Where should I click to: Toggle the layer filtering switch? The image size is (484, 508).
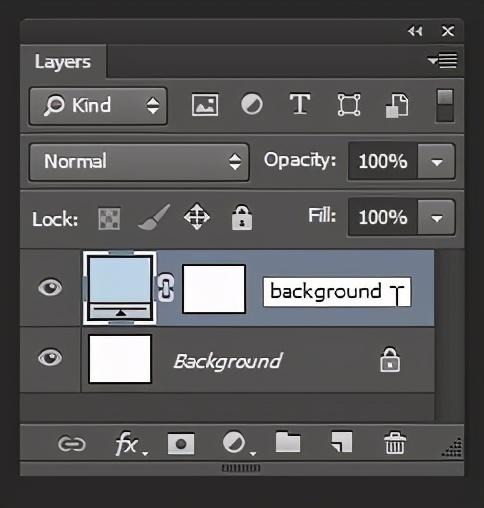click(445, 105)
